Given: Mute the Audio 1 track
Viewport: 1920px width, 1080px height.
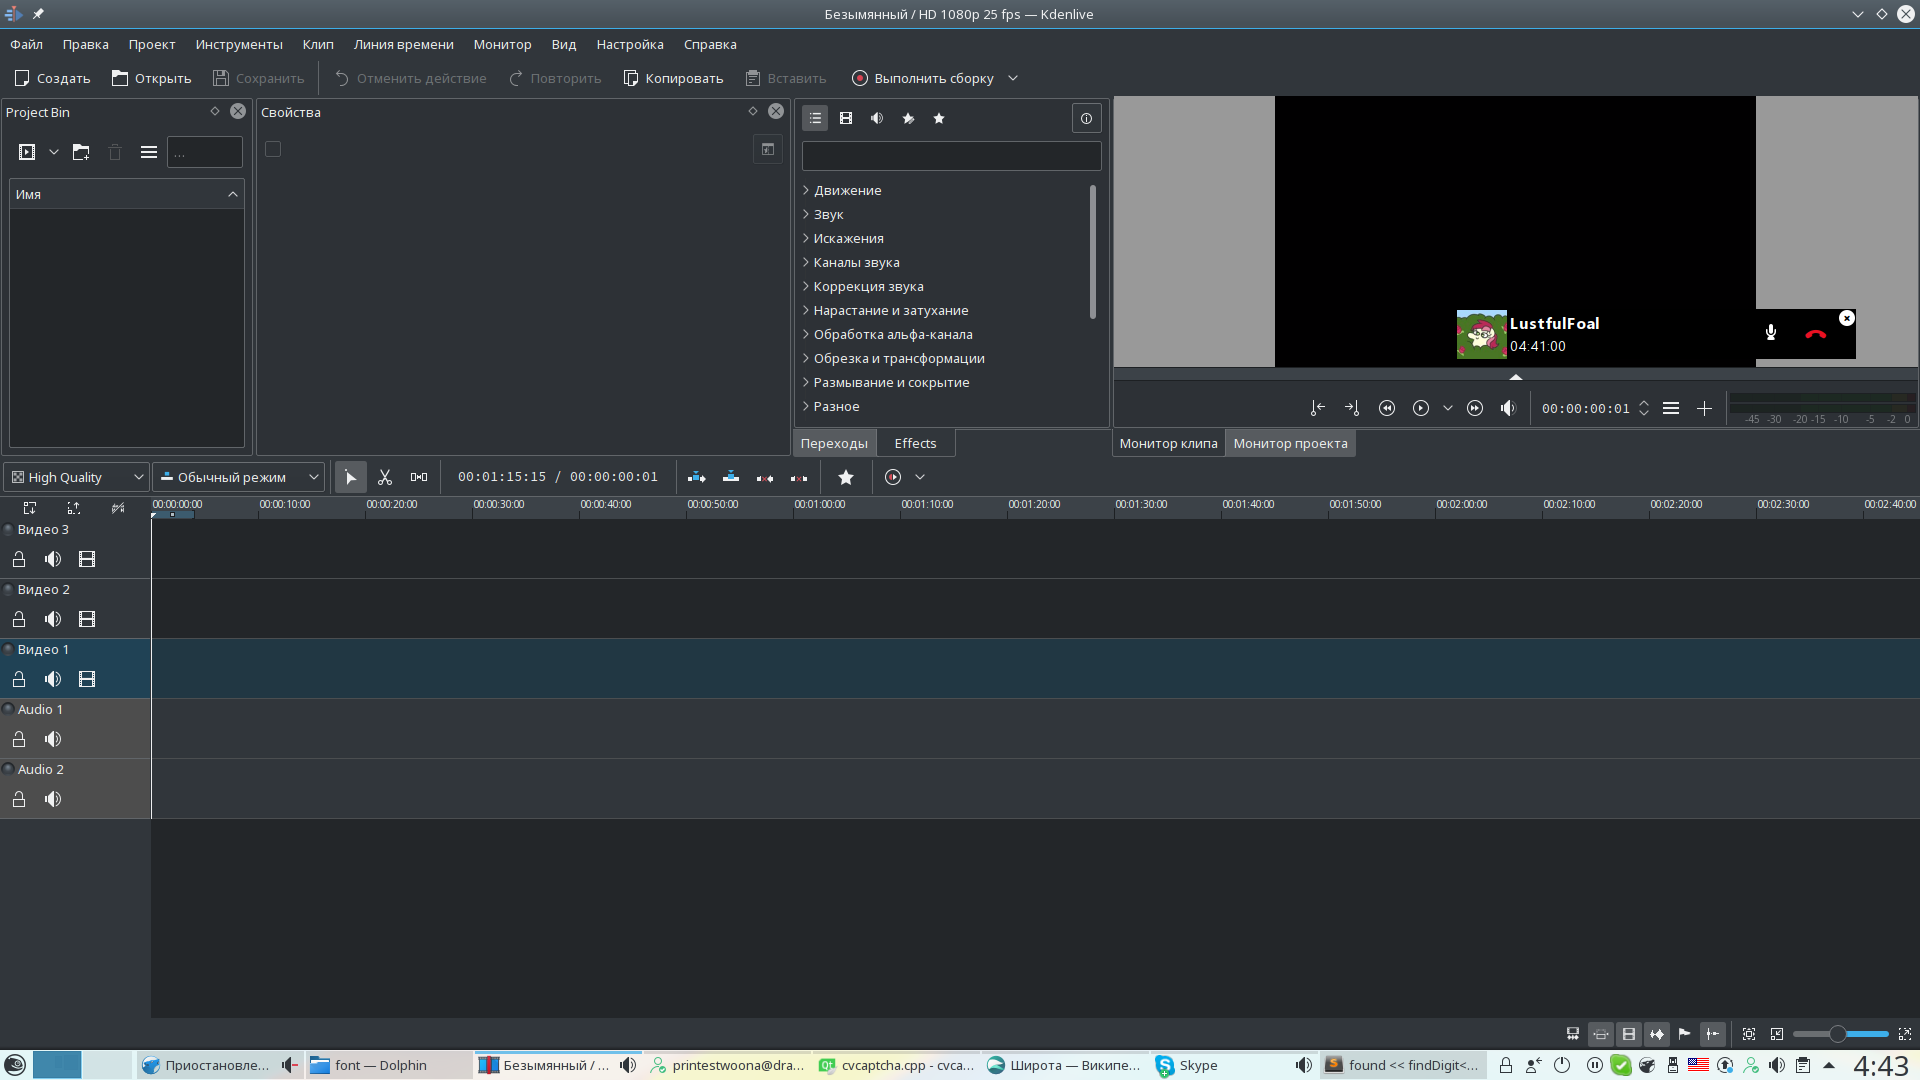Looking at the screenshot, I should pyautogui.click(x=53, y=739).
